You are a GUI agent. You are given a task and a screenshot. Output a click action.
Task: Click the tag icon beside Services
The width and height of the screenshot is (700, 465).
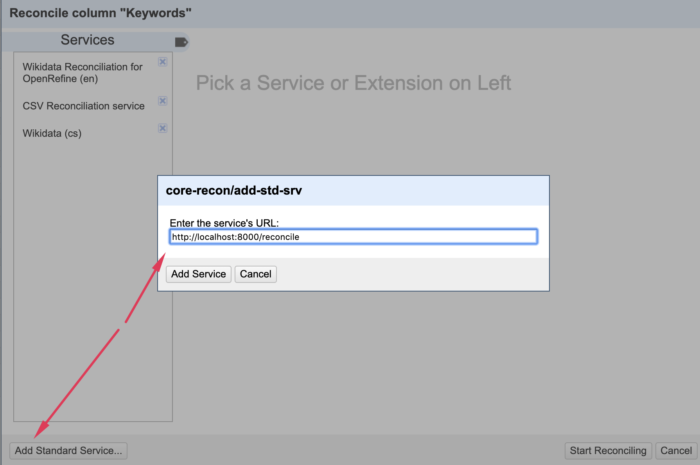point(181,42)
